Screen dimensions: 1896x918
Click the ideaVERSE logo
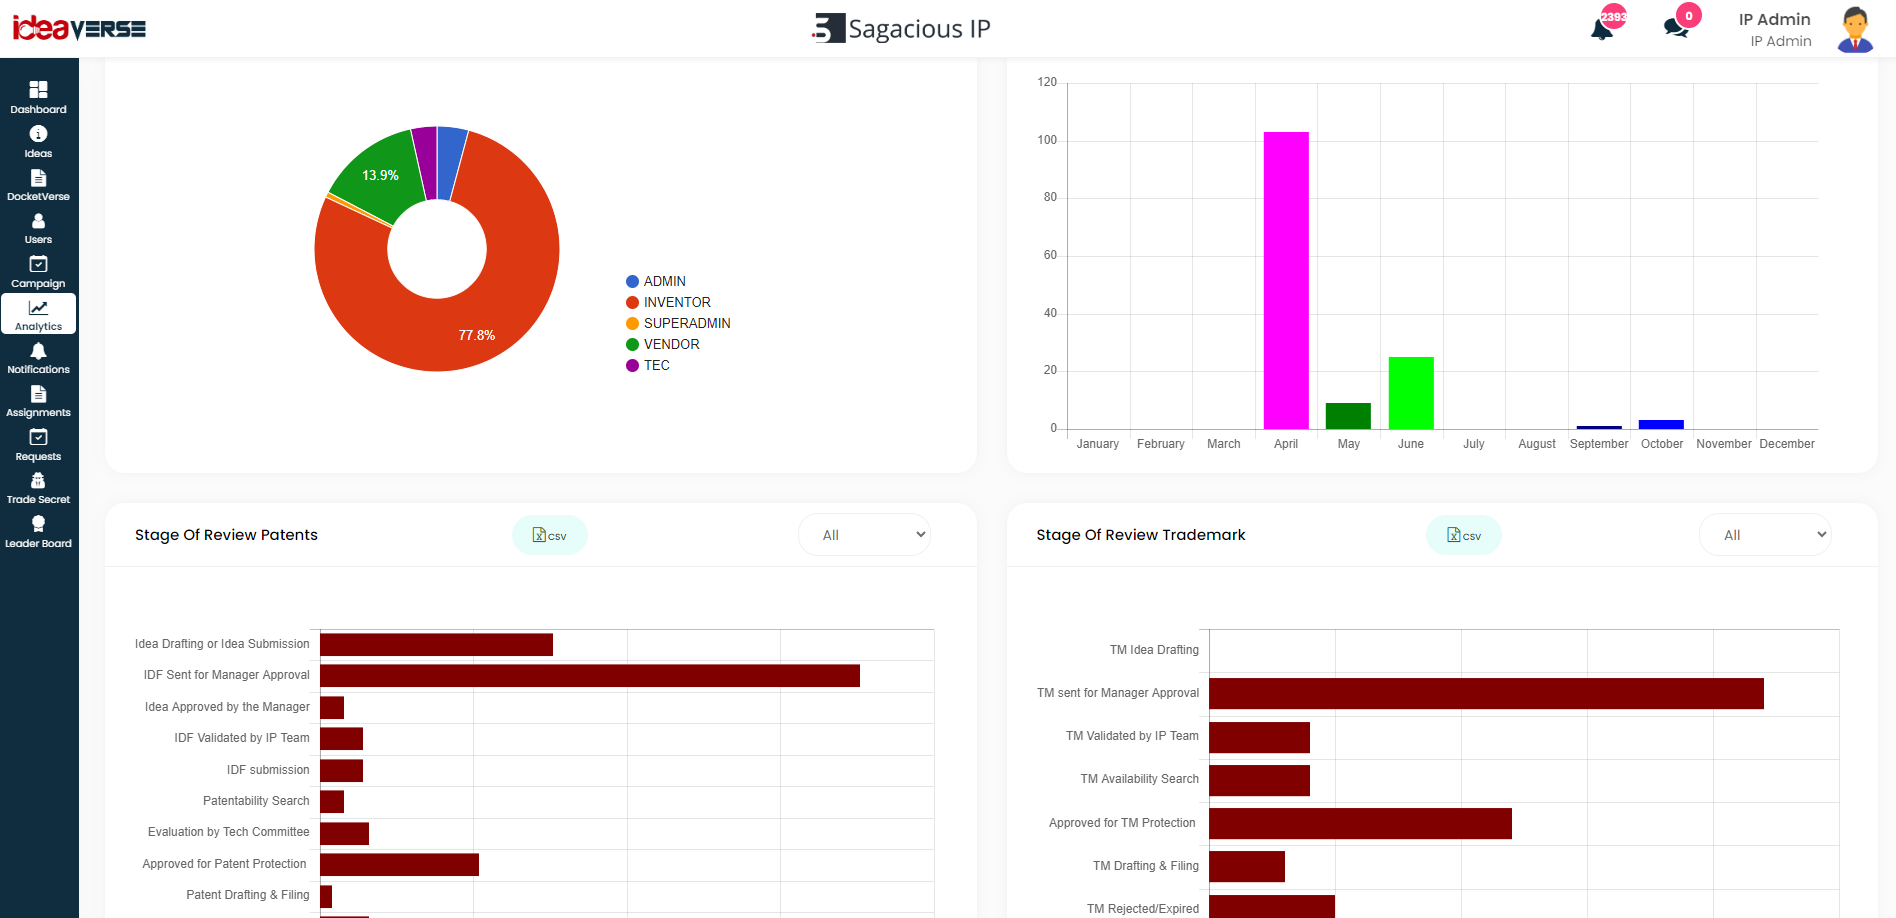pyautogui.click(x=79, y=28)
